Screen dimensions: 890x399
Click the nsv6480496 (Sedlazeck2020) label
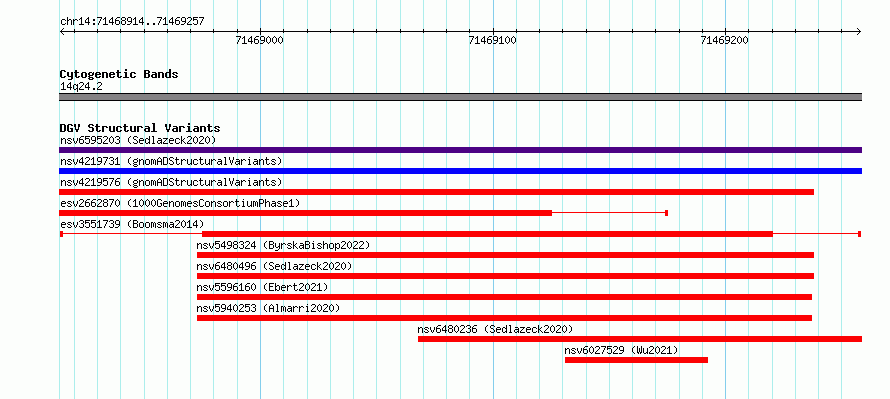point(274,266)
